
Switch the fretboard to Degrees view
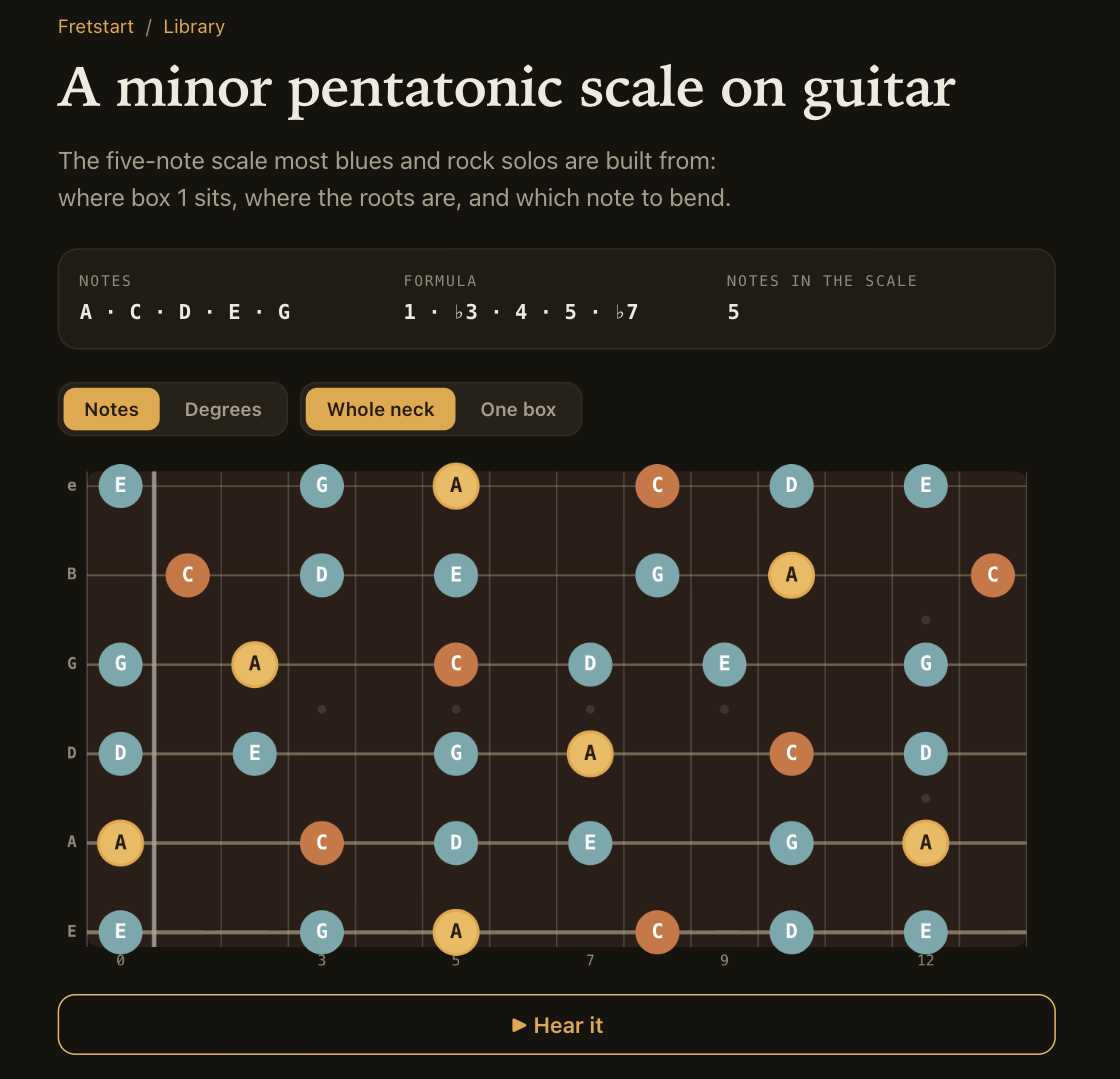point(223,409)
